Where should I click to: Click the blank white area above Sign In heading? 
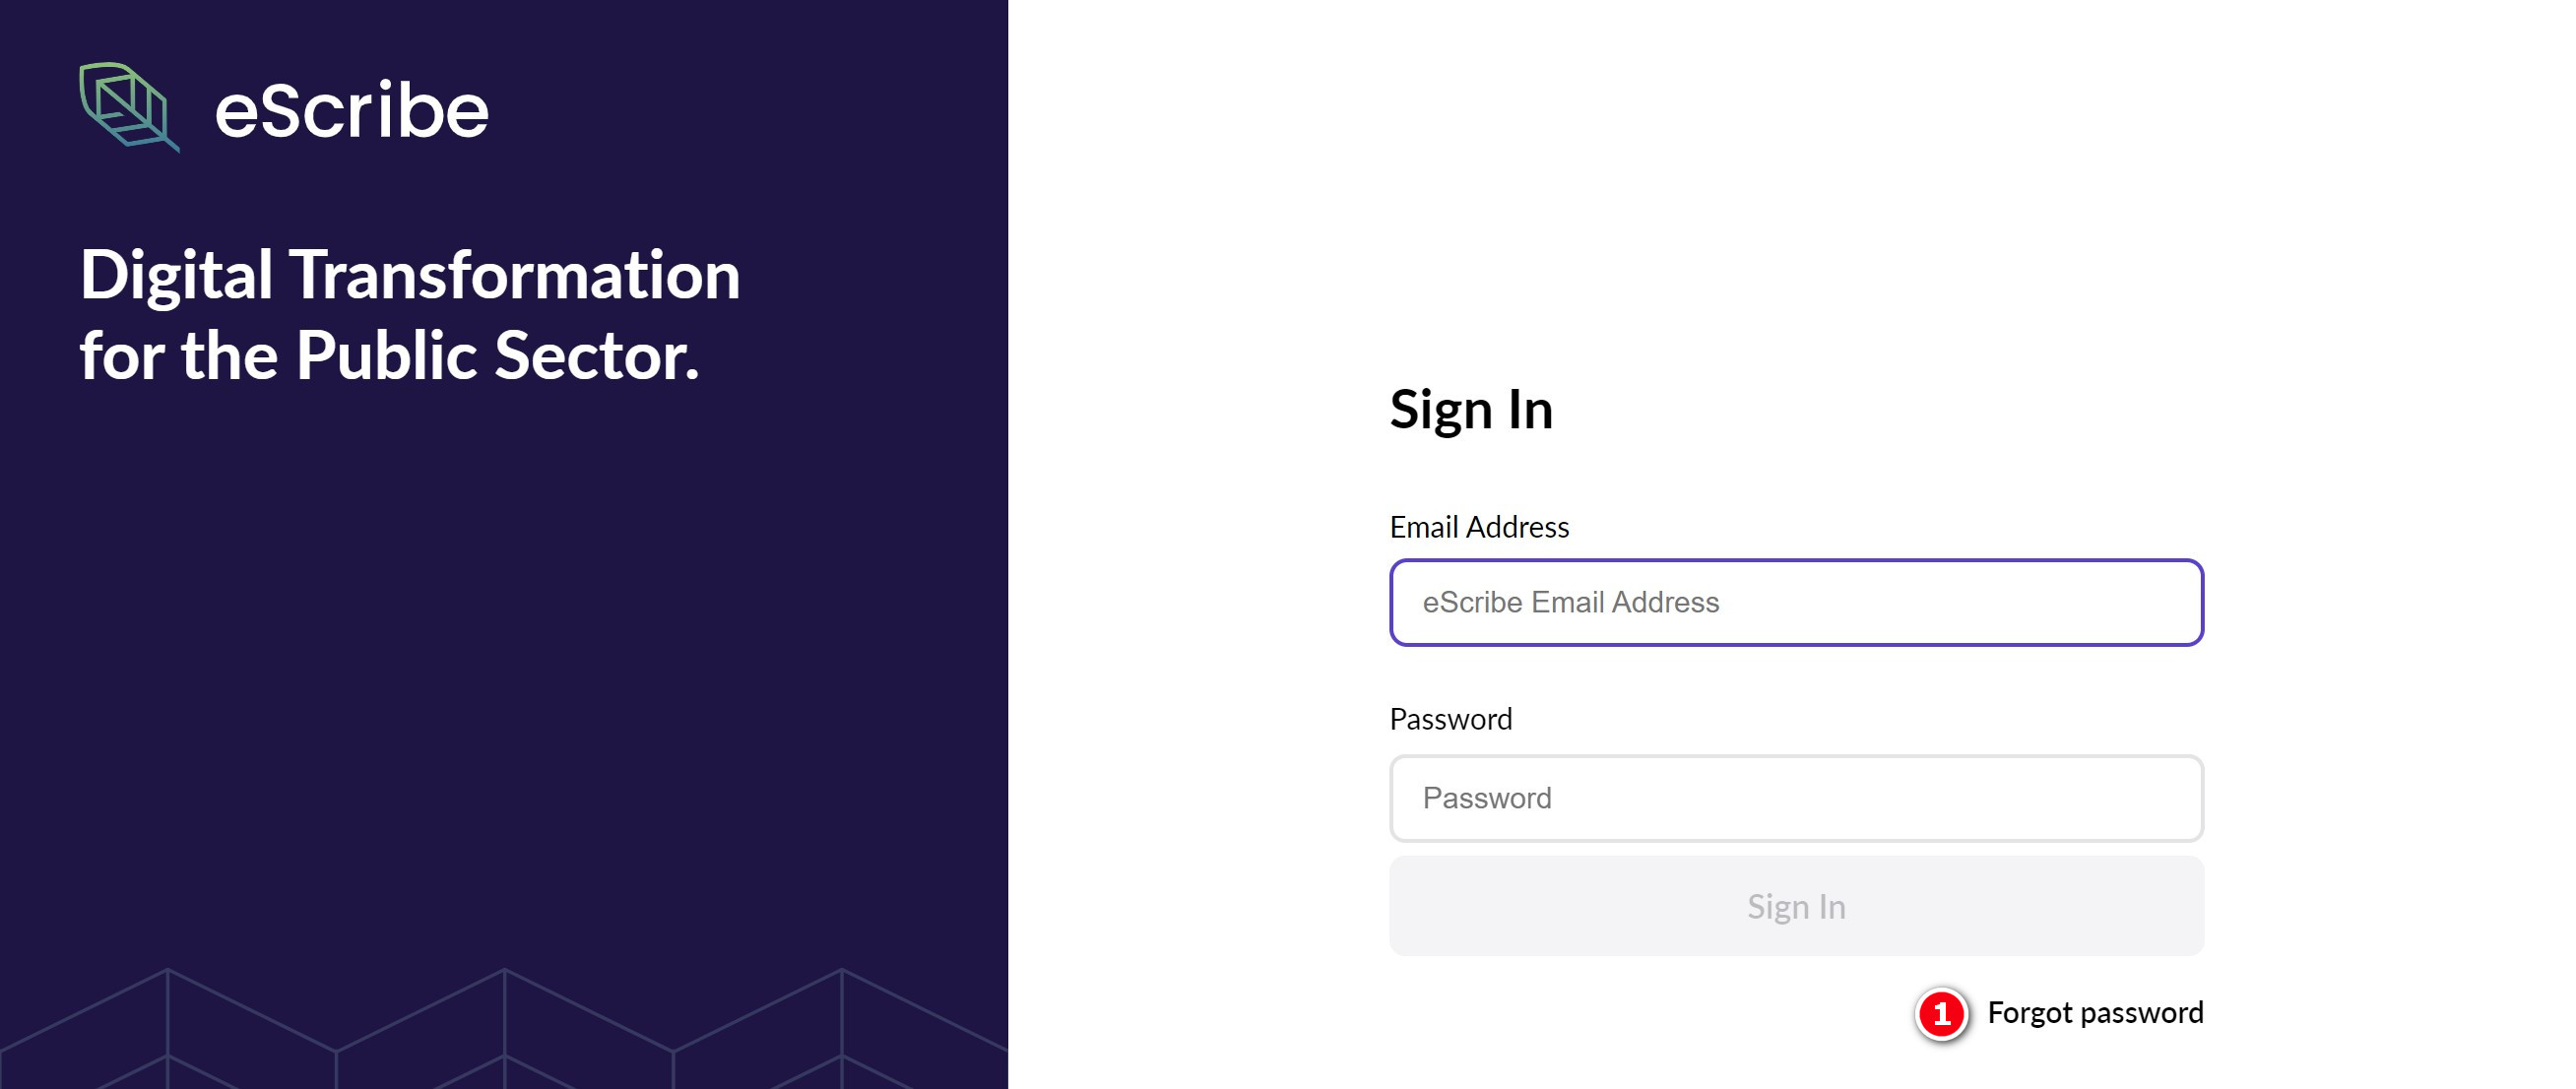1790,200
